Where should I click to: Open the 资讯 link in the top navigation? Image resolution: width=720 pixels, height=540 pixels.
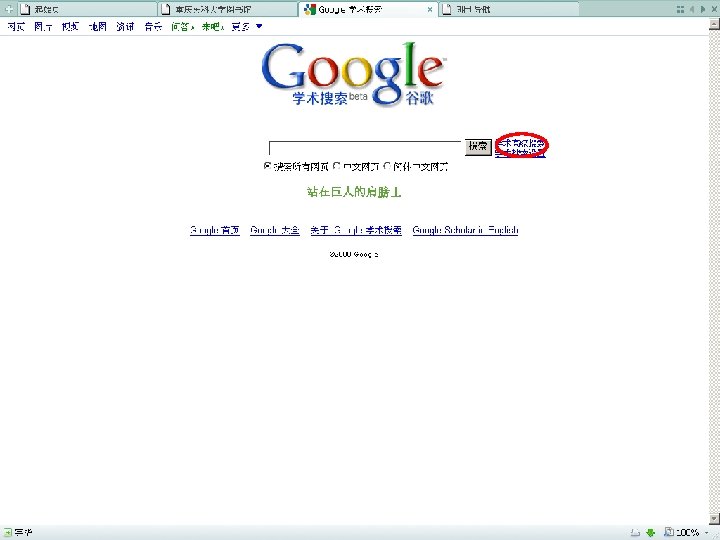(x=125, y=27)
